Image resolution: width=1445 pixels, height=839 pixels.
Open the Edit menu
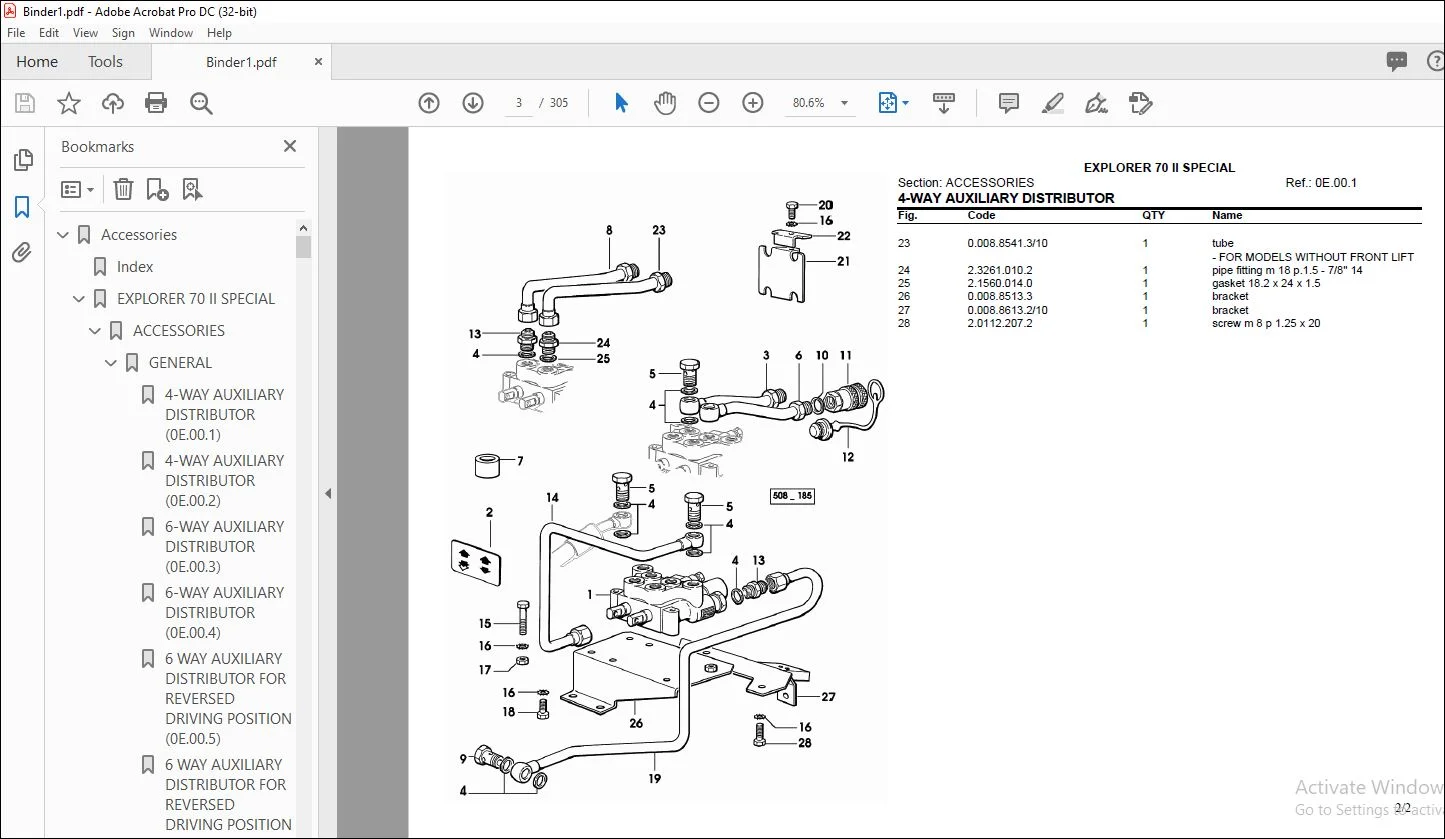[x=49, y=33]
